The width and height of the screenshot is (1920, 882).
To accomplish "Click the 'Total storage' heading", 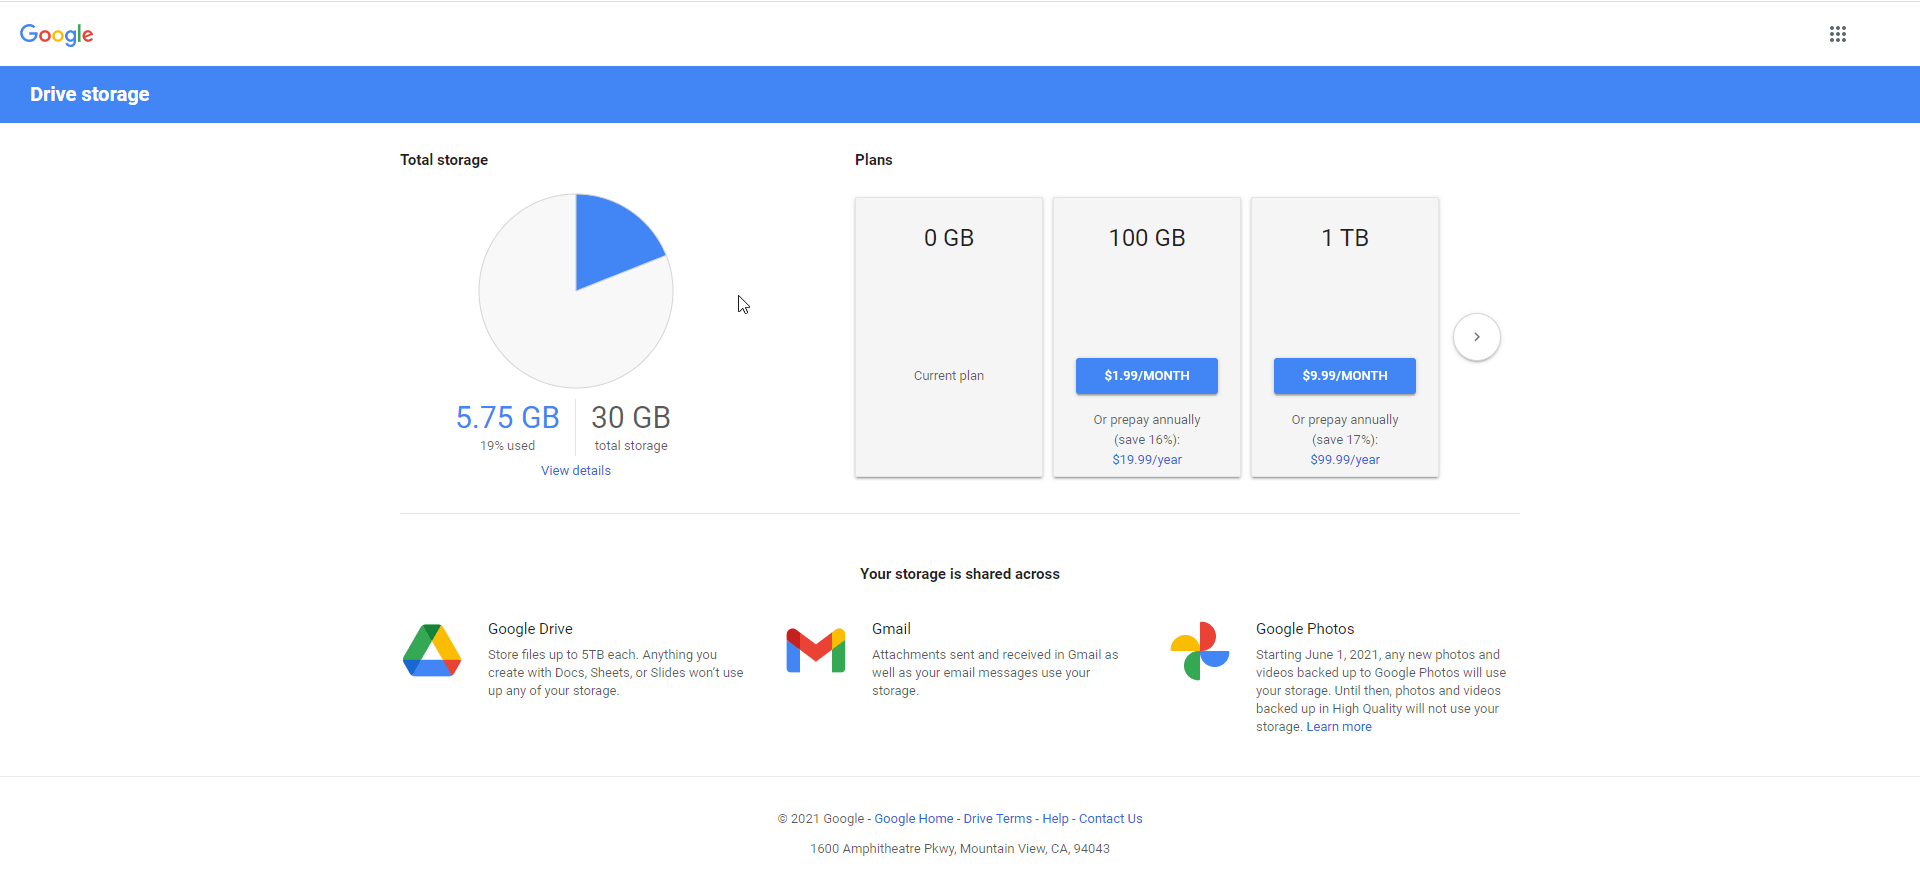I will [444, 160].
